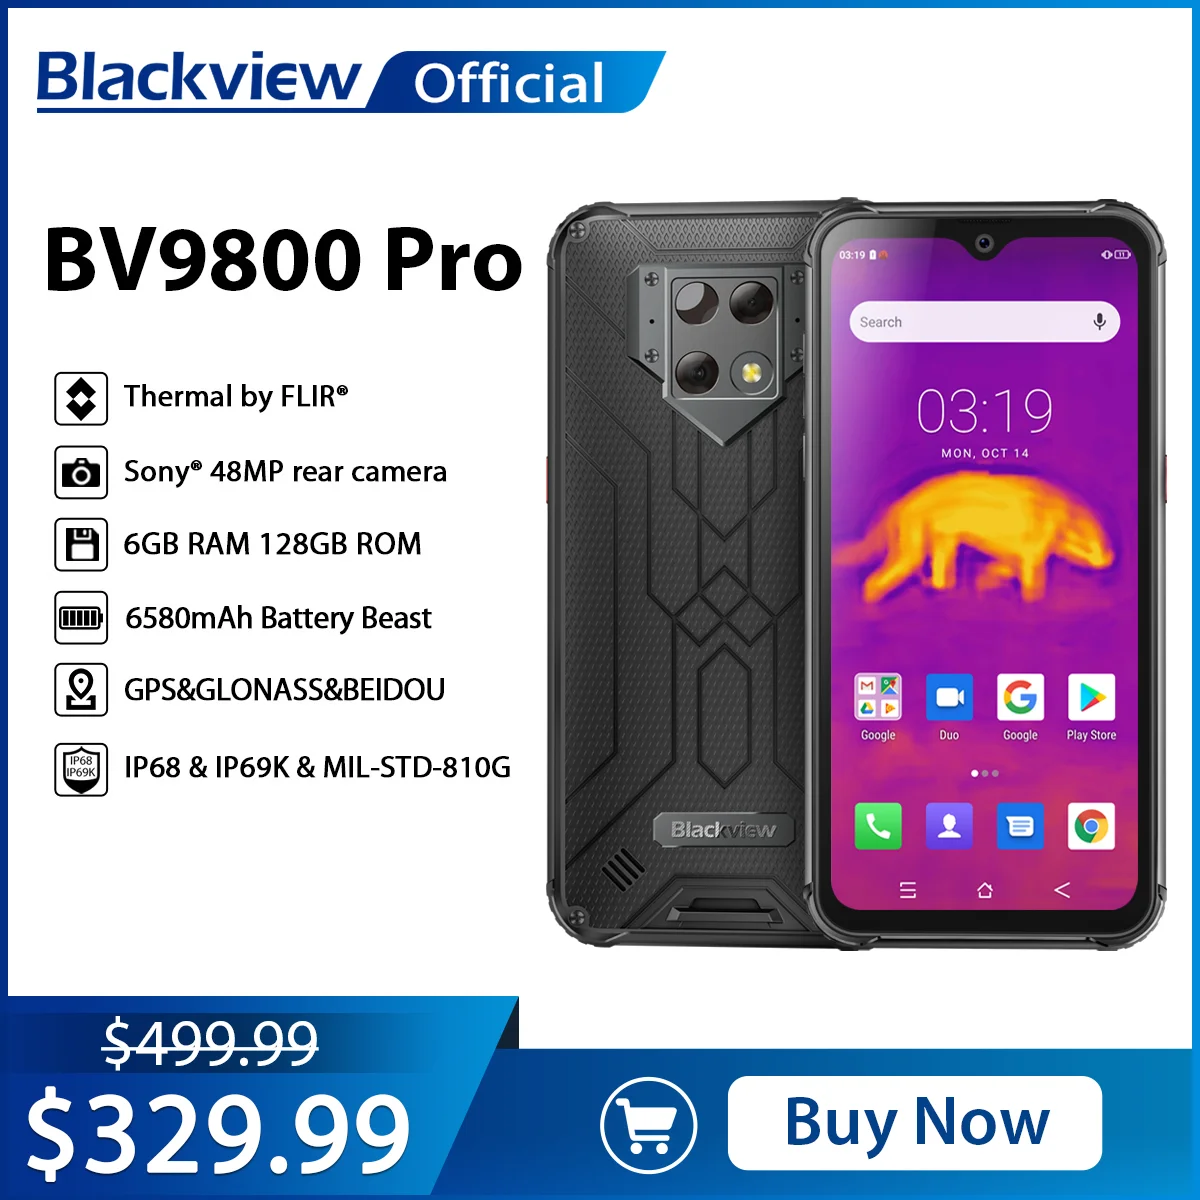The height and width of the screenshot is (1200, 1200).
Task: Click the Blackview Official logo banner
Action: [x=350, y=80]
